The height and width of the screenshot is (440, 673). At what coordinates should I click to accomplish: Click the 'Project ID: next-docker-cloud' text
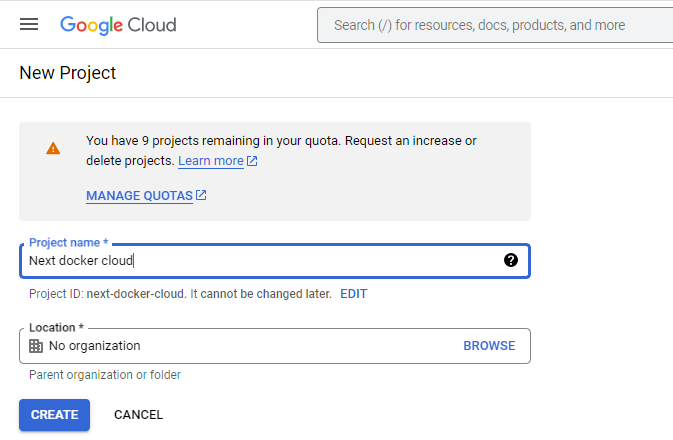107,294
